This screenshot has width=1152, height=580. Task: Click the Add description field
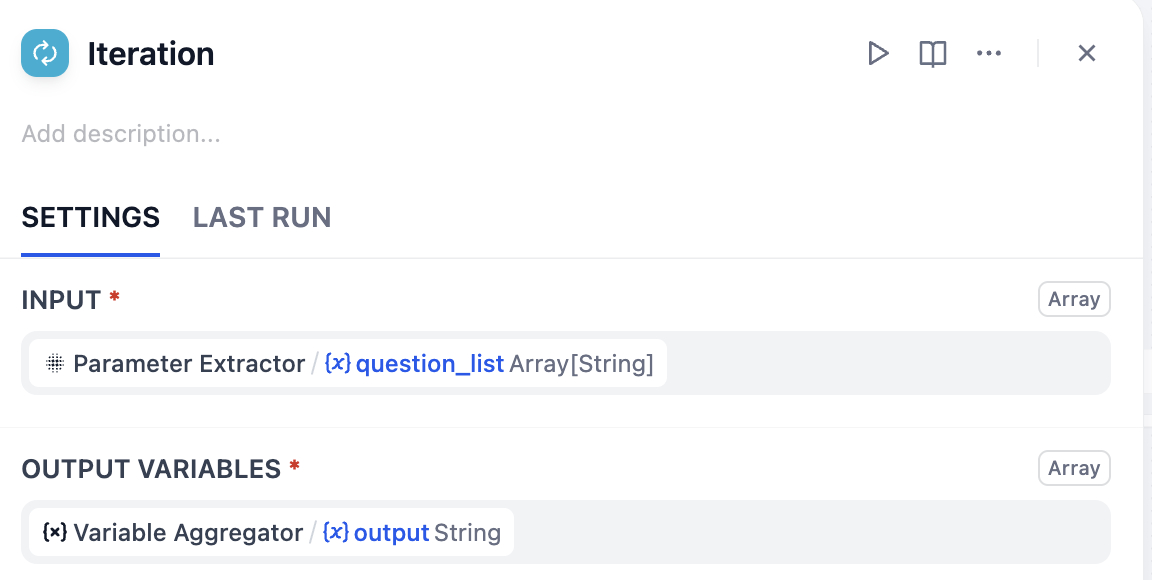tap(121, 134)
